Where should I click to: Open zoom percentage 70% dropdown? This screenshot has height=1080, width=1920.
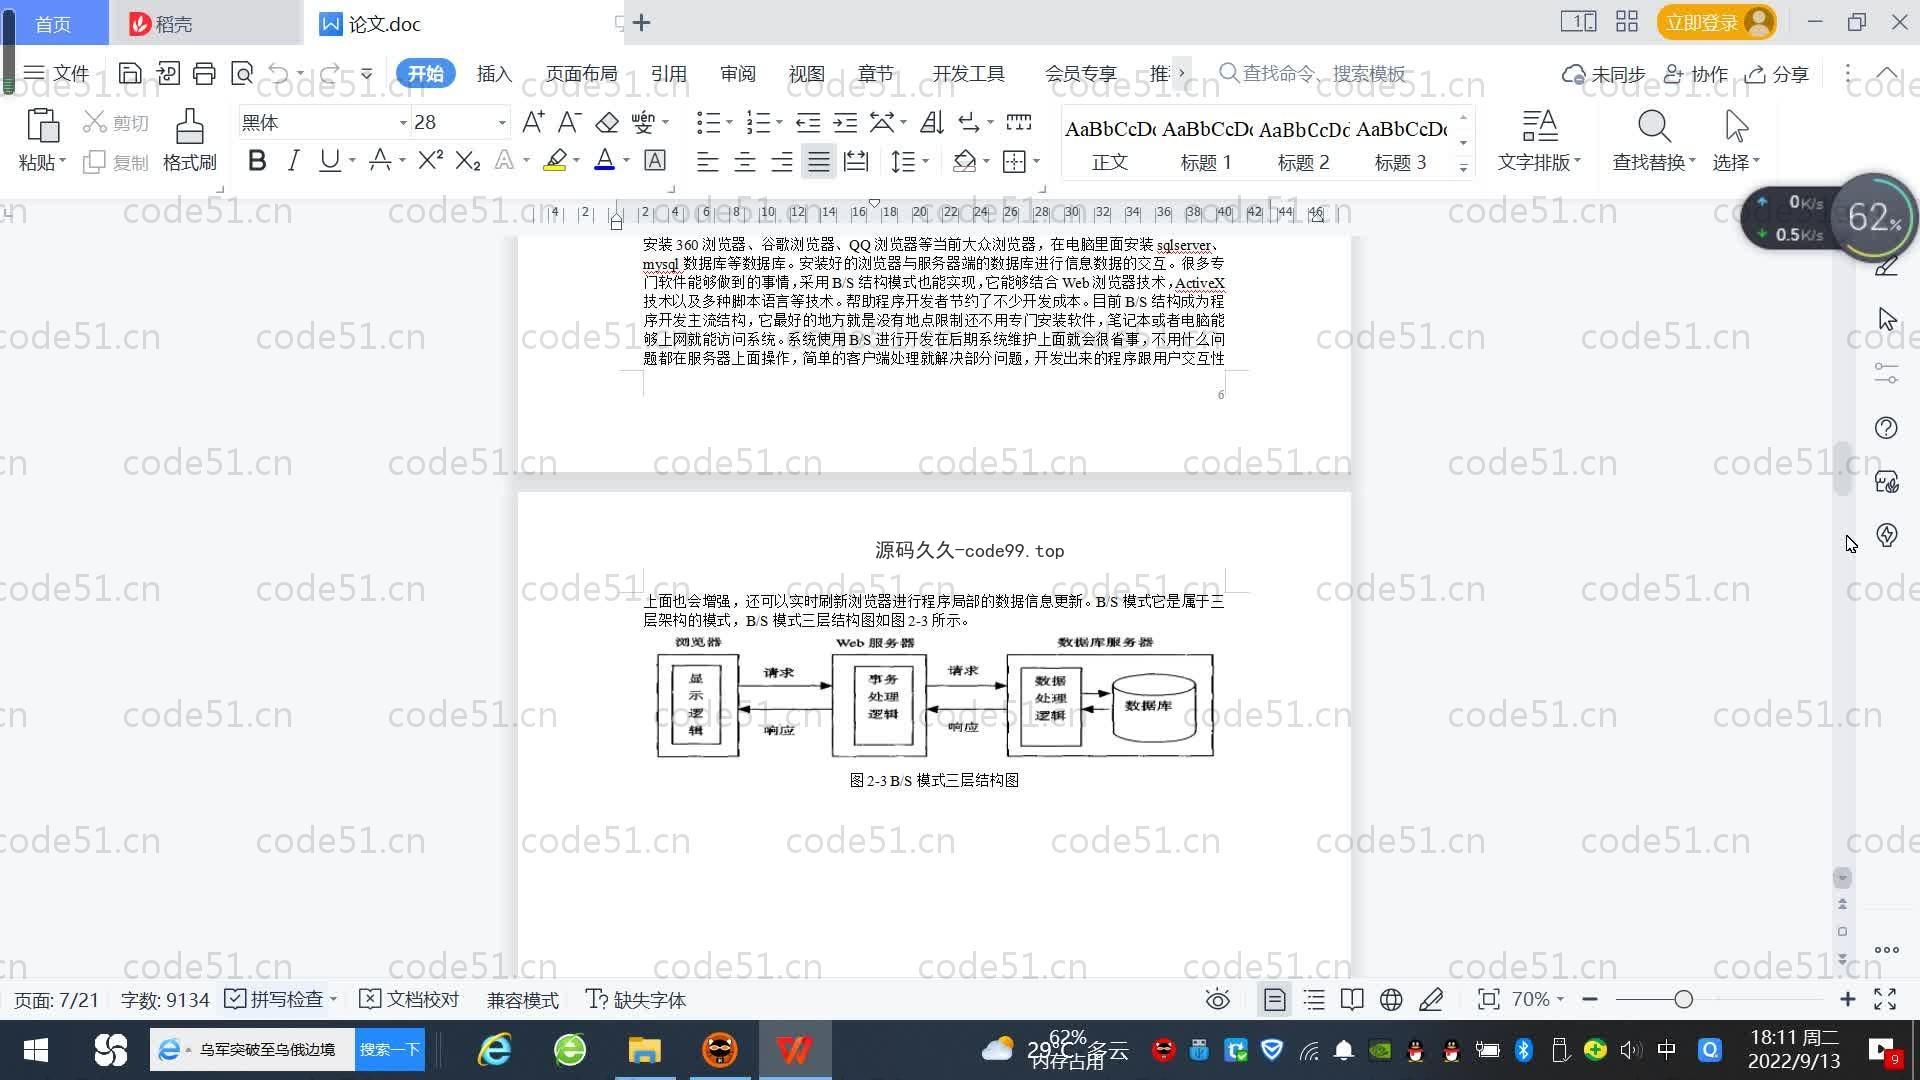tap(1537, 999)
